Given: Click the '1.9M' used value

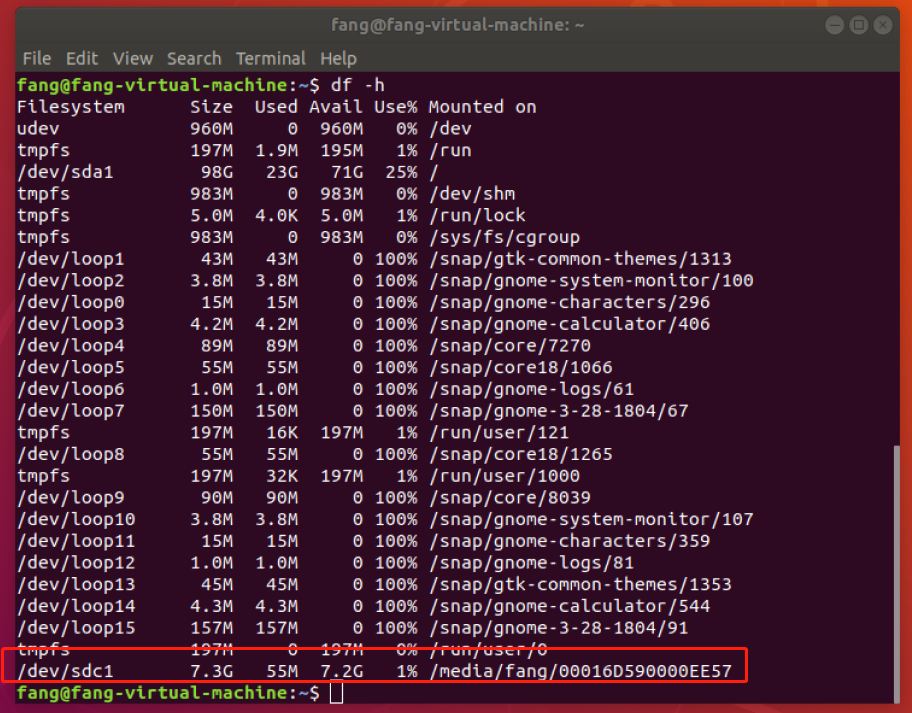Looking at the screenshot, I should pyautogui.click(x=276, y=151).
